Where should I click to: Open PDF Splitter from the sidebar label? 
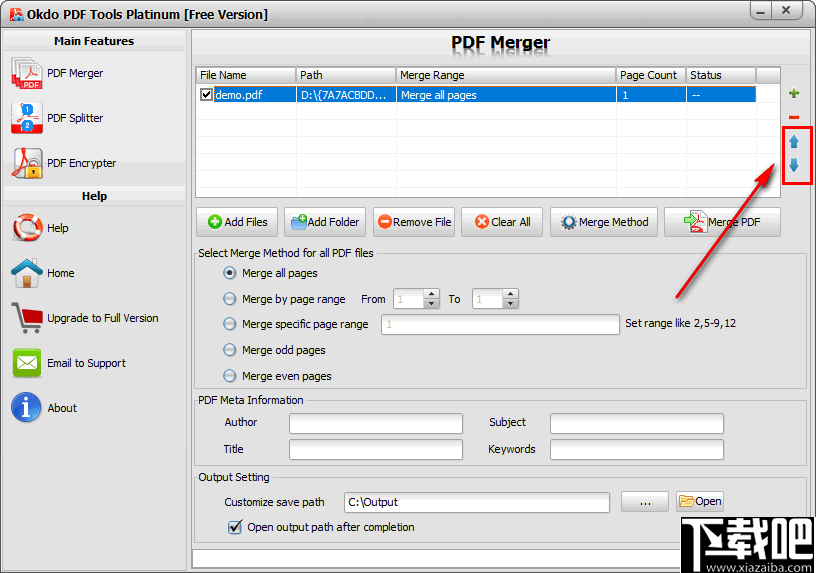pyautogui.click(x=75, y=118)
